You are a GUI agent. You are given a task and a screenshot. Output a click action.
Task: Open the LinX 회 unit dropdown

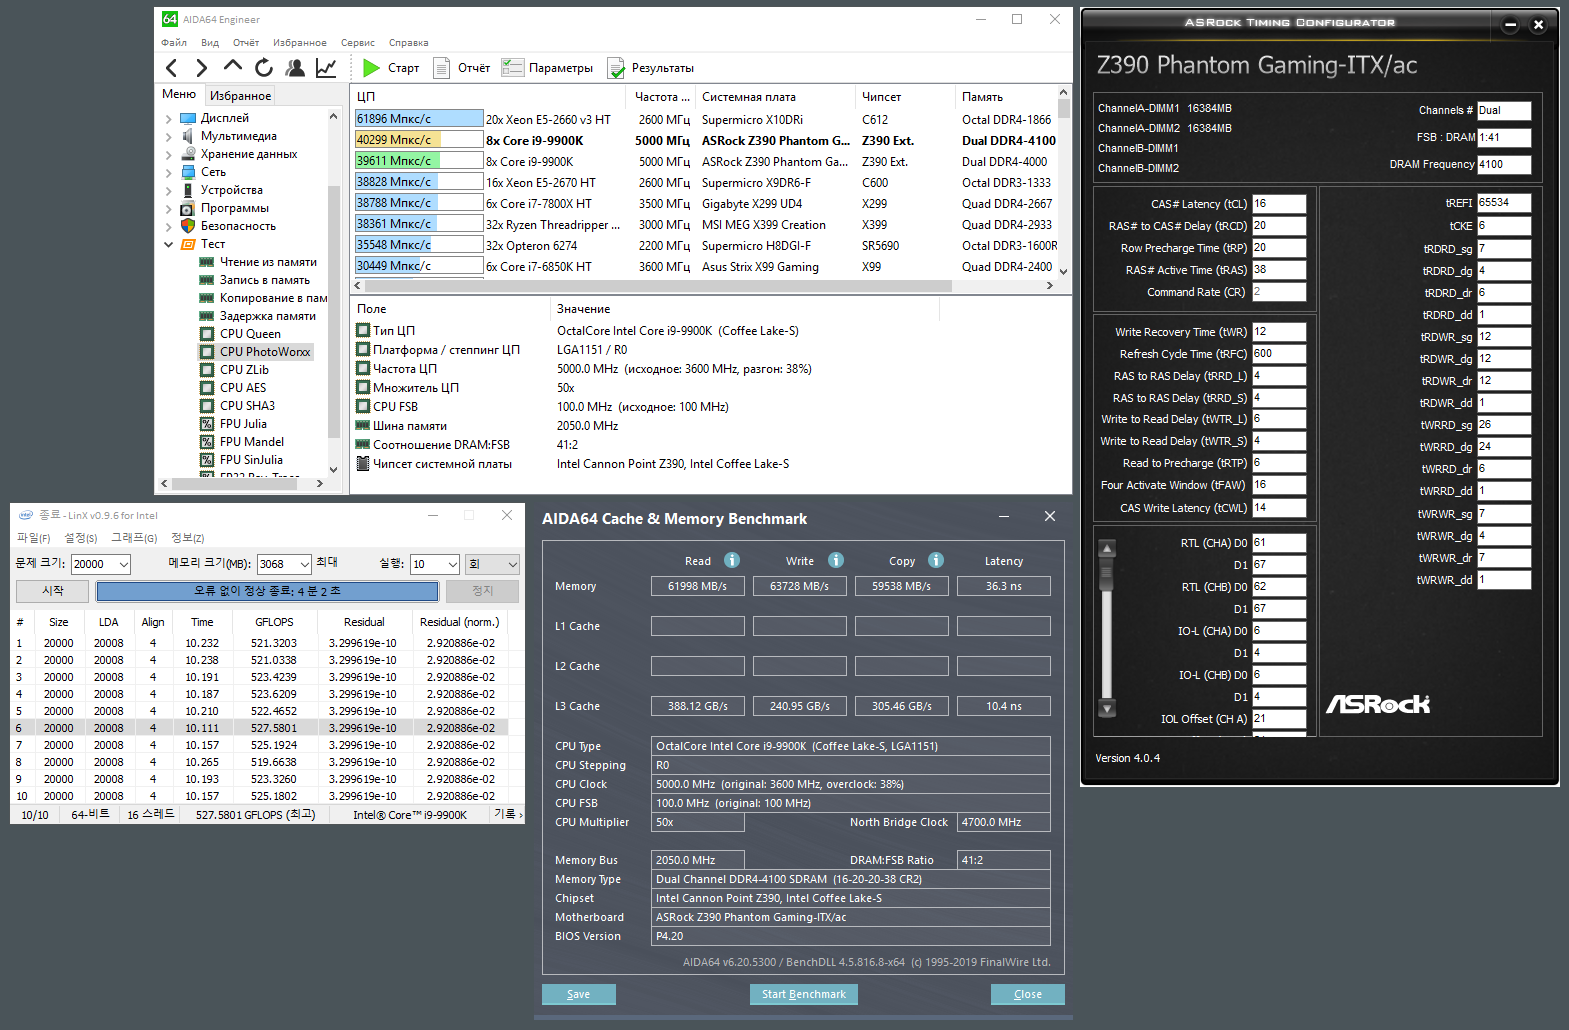492,564
